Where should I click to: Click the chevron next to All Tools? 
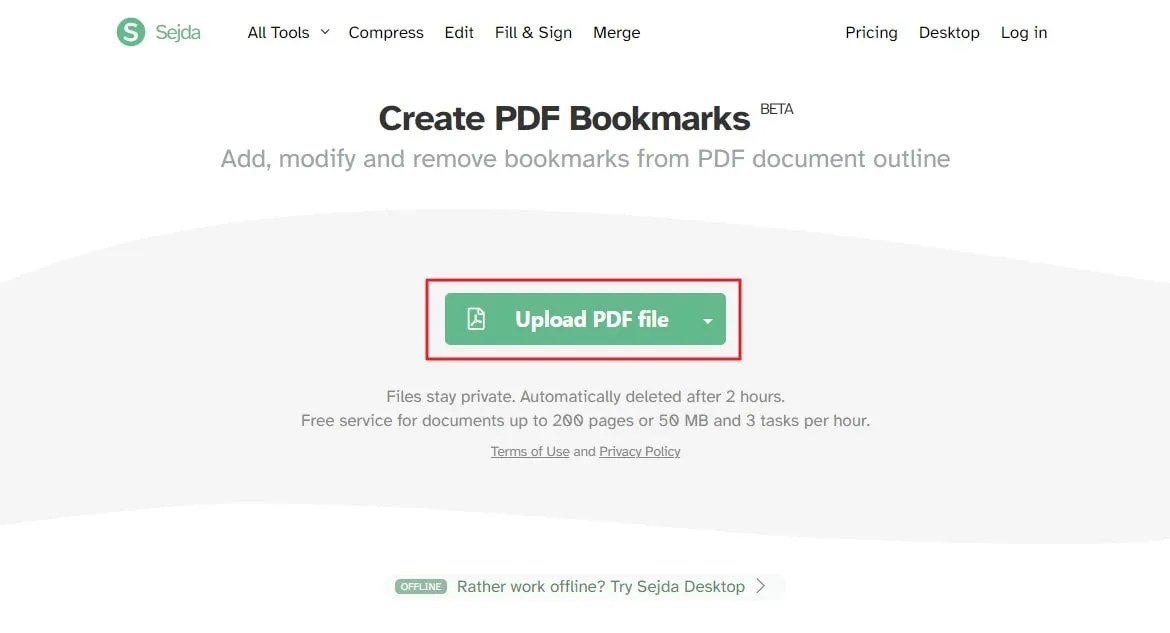click(324, 32)
